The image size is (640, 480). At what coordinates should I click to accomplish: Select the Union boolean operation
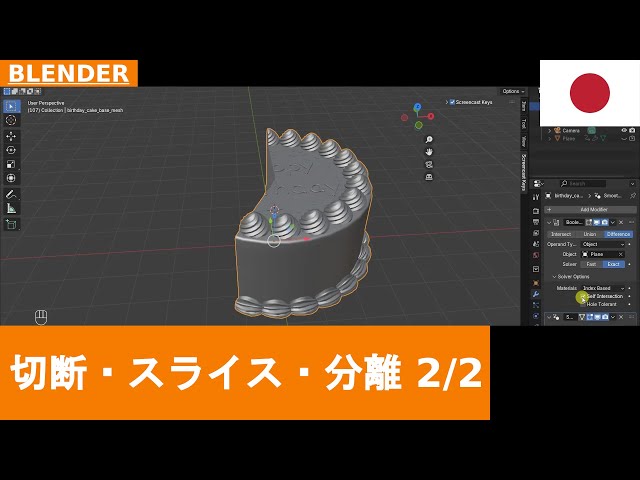[589, 234]
